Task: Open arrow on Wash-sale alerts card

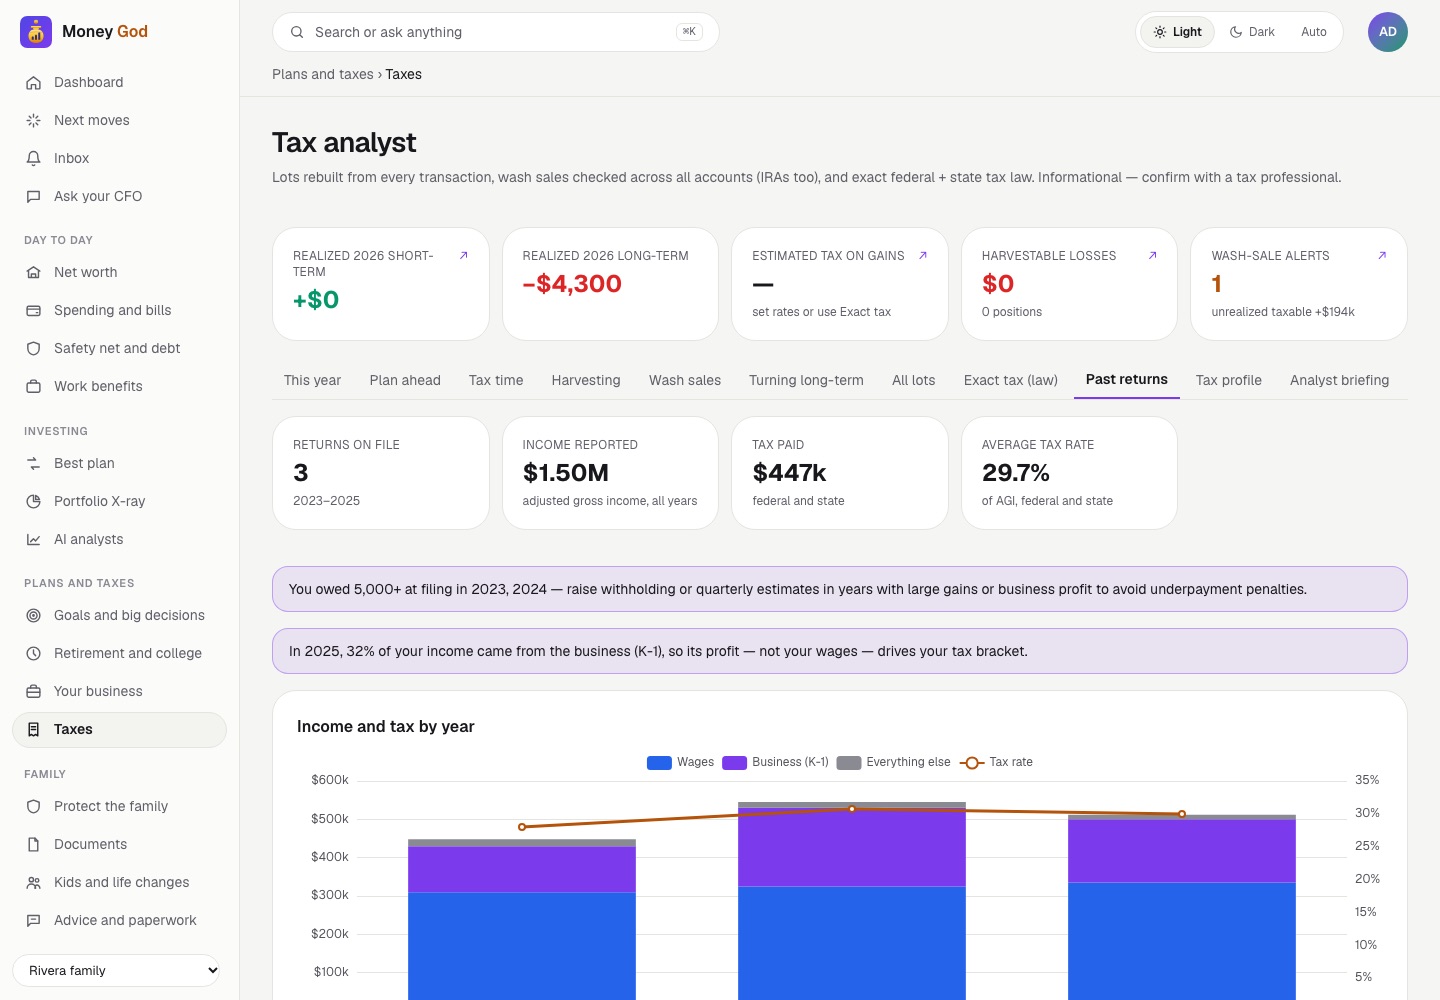Action: click(1382, 255)
